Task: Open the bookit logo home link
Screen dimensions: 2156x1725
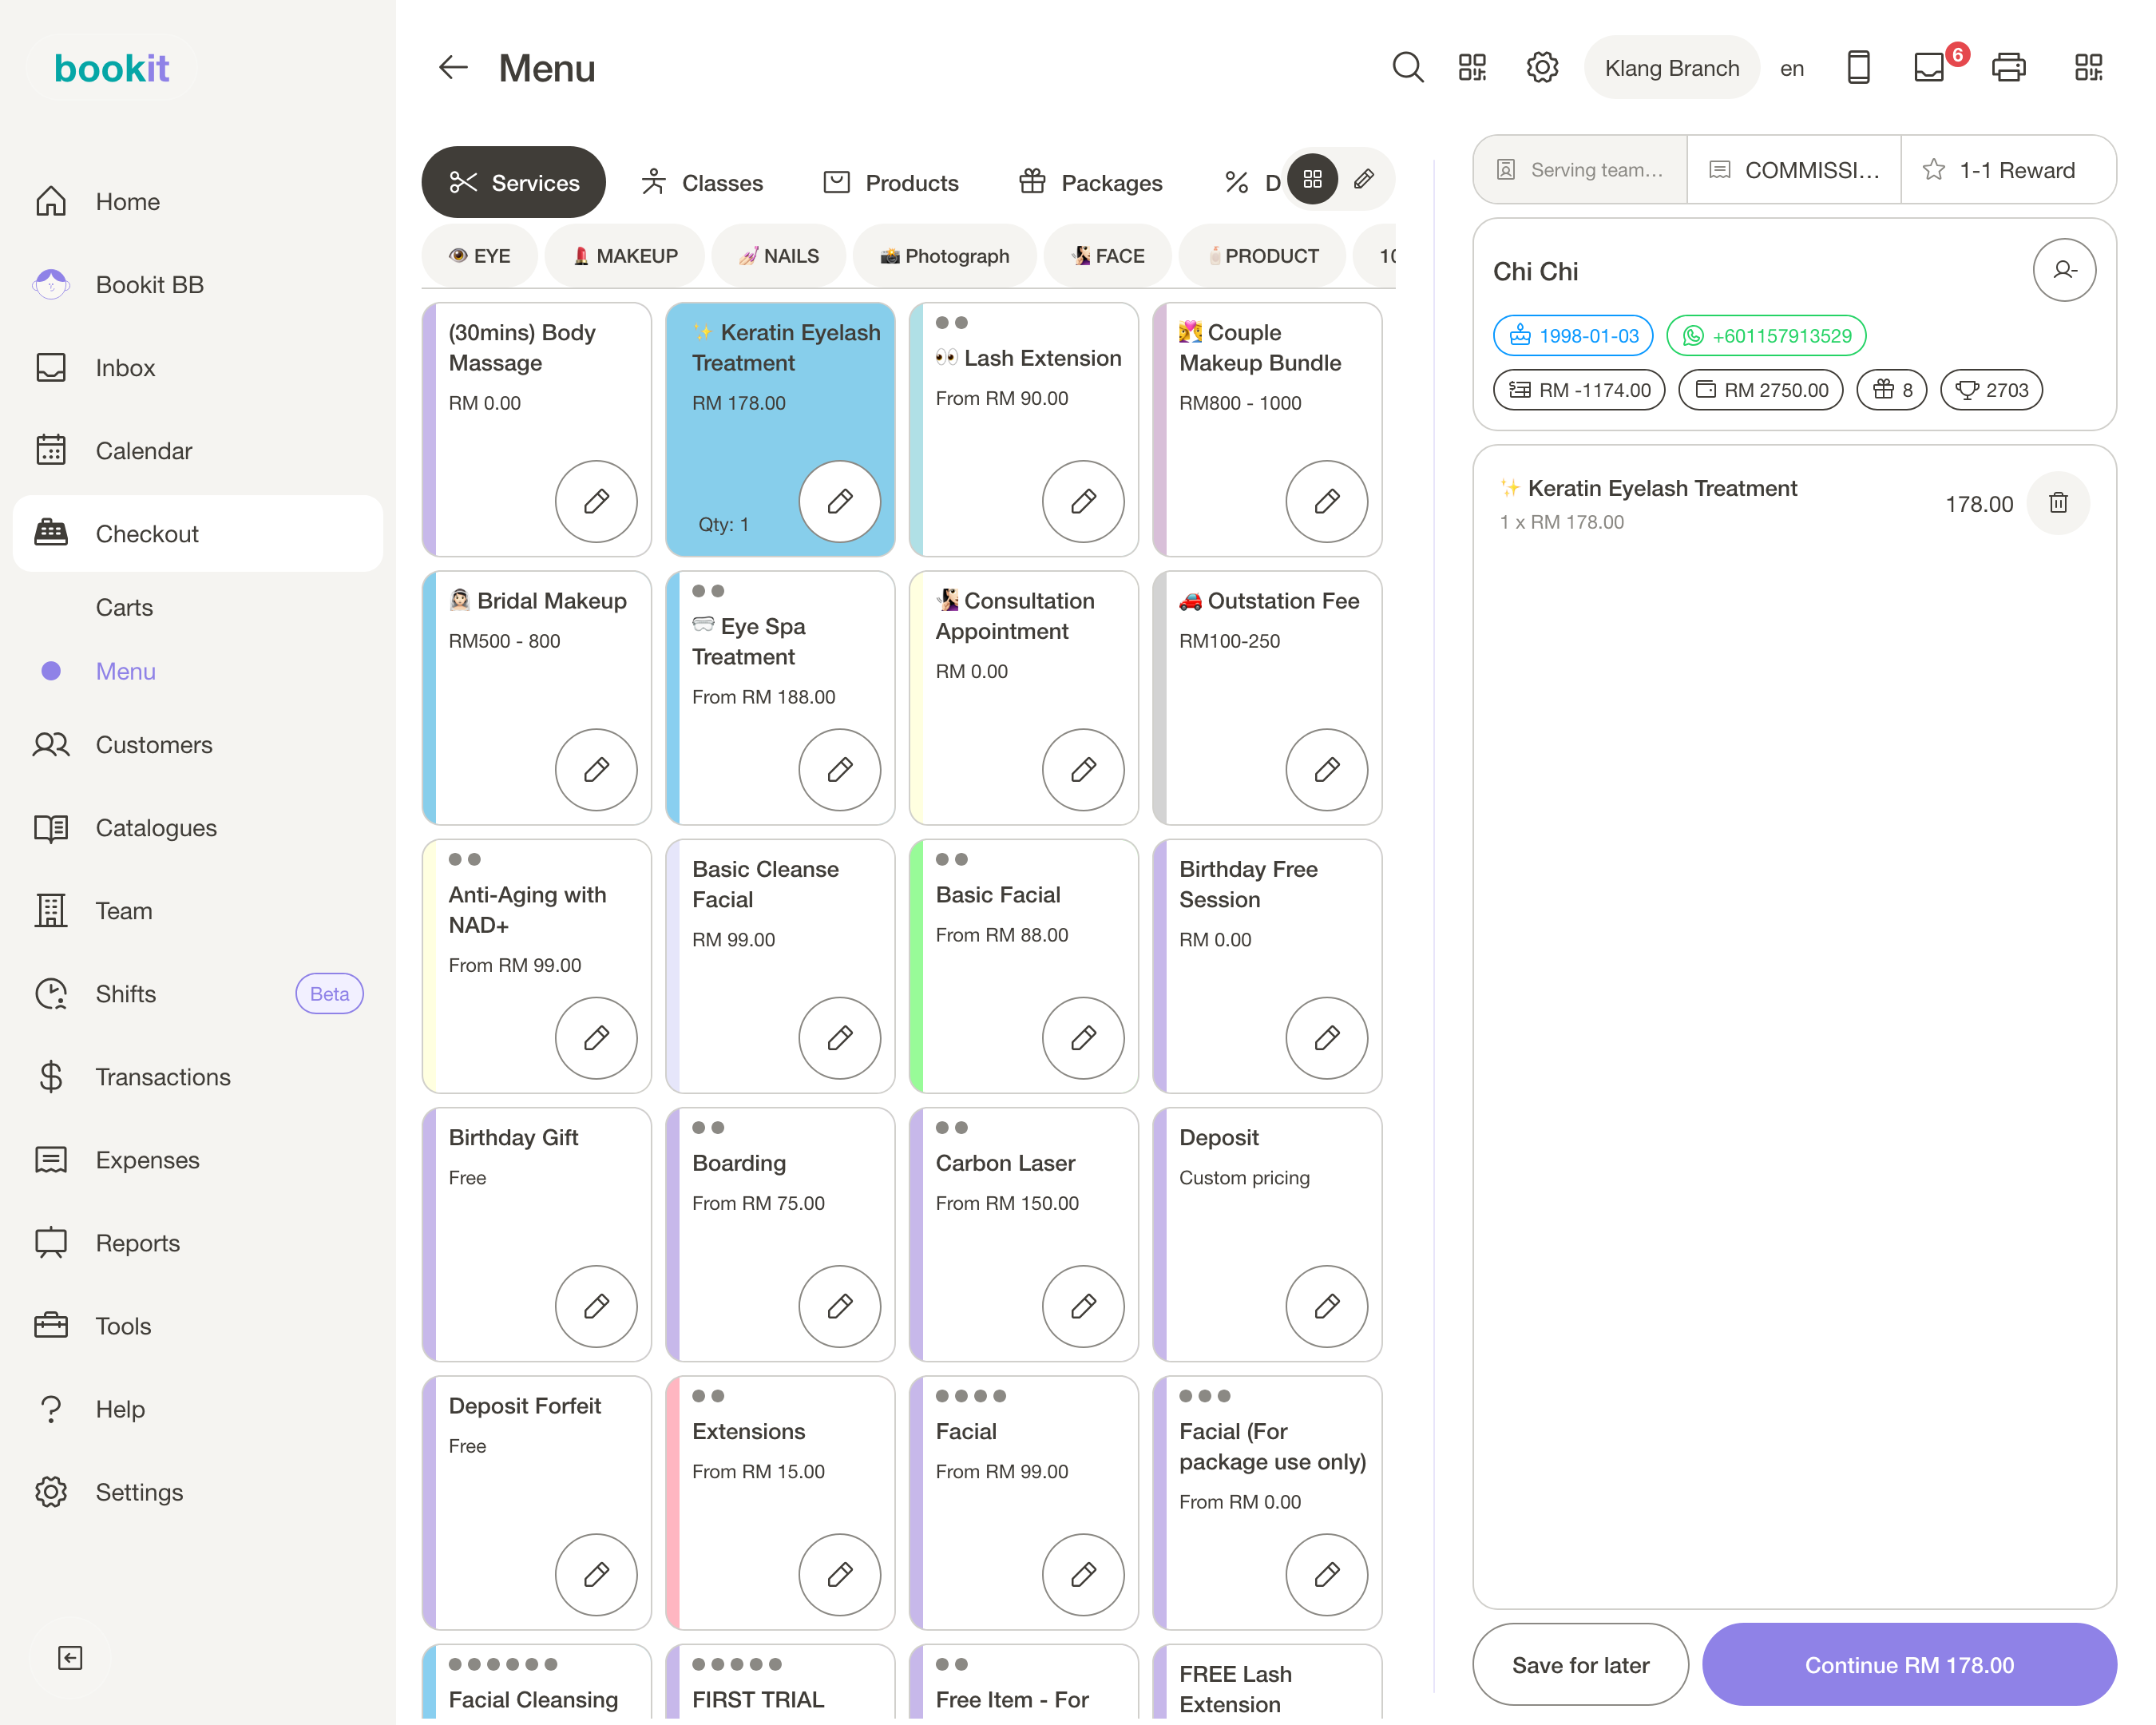Action: pos(112,68)
